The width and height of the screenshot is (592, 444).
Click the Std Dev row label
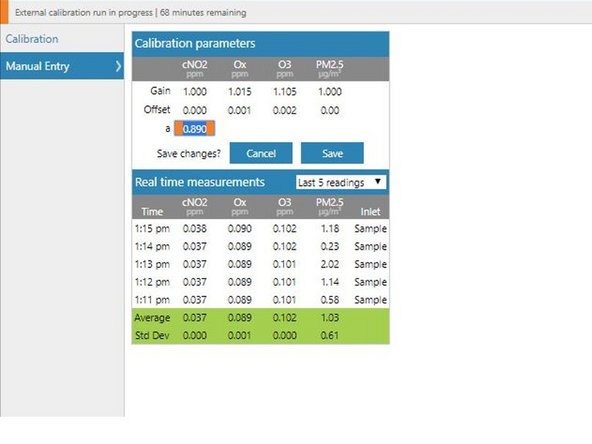pyautogui.click(x=152, y=335)
